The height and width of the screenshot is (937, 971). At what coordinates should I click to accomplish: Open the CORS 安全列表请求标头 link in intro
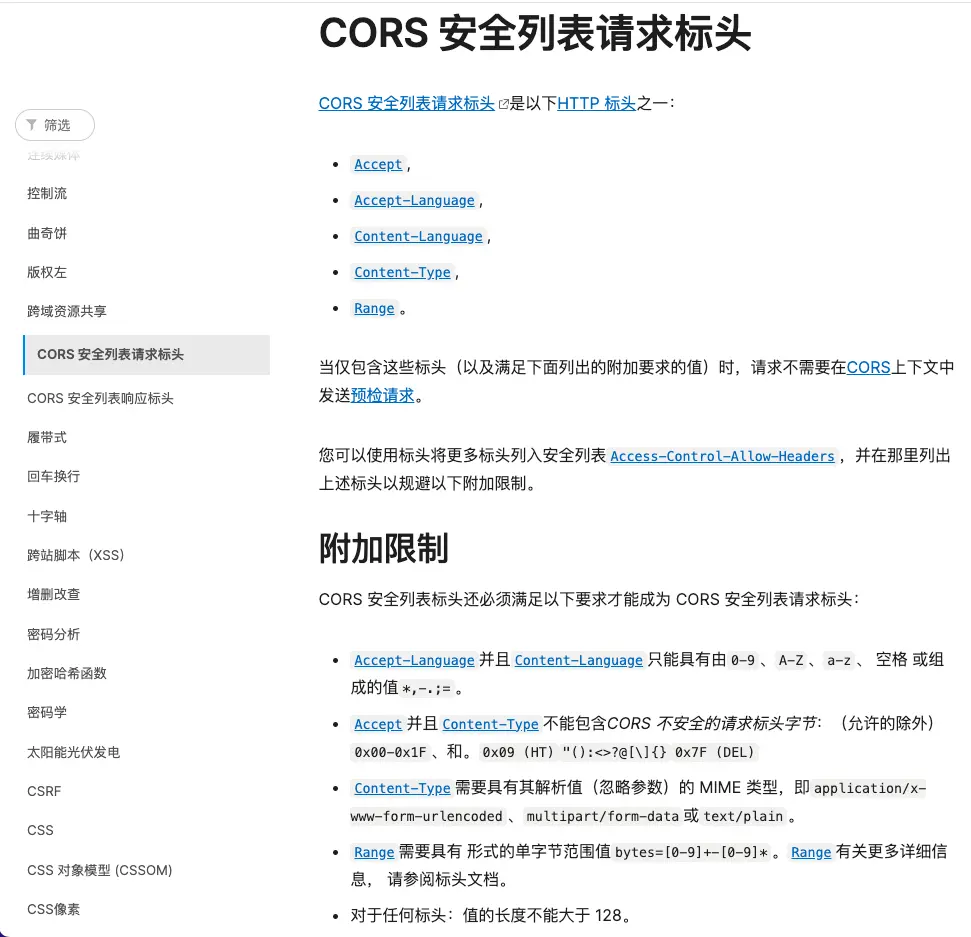point(406,103)
